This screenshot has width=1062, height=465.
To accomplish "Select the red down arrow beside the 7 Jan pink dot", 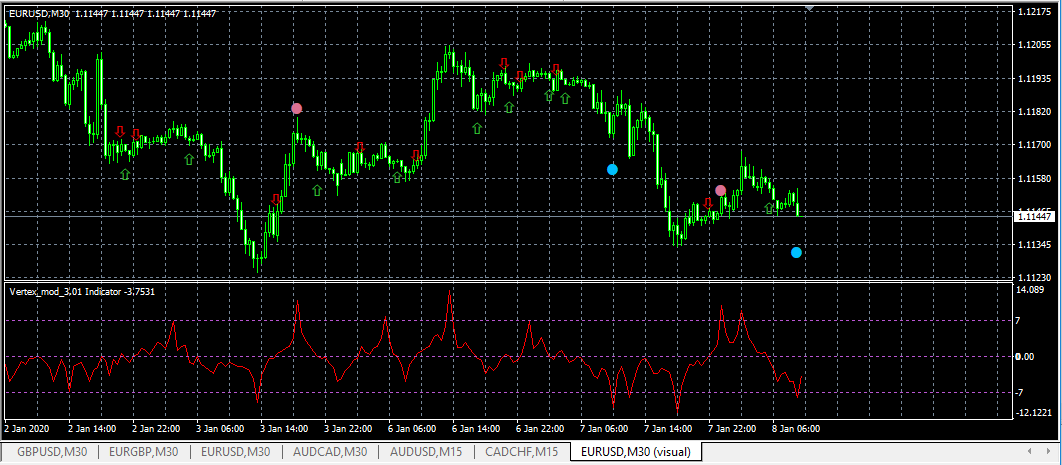I will coord(708,202).
